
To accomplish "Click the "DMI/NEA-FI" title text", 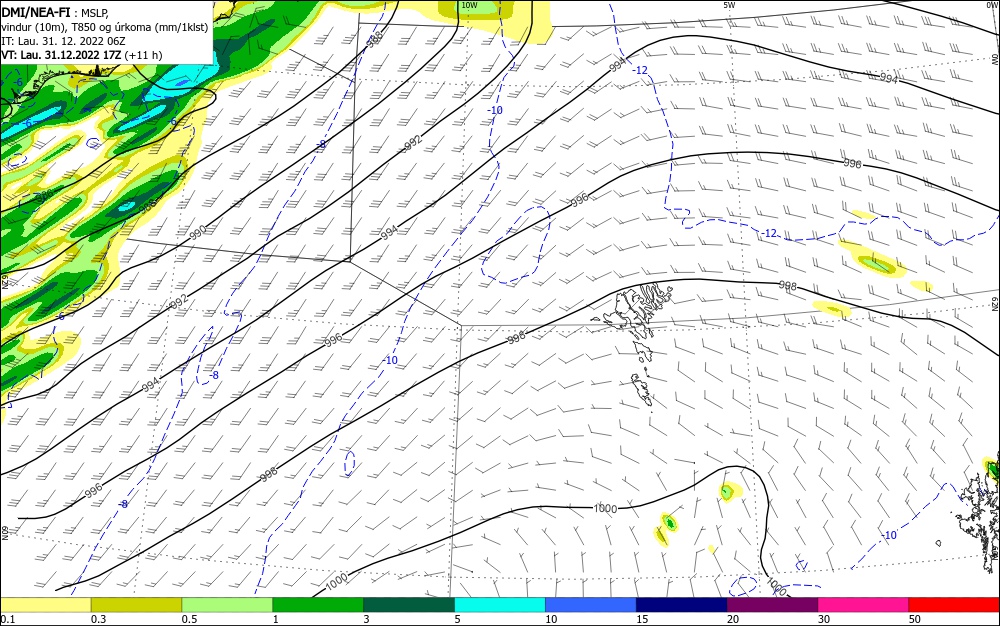I will click(36, 13).
